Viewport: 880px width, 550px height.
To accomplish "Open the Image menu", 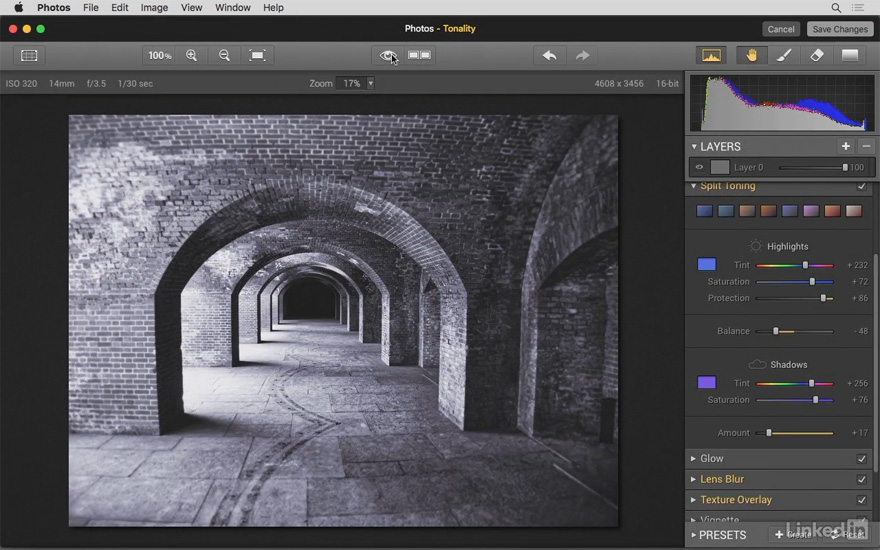I will point(154,7).
